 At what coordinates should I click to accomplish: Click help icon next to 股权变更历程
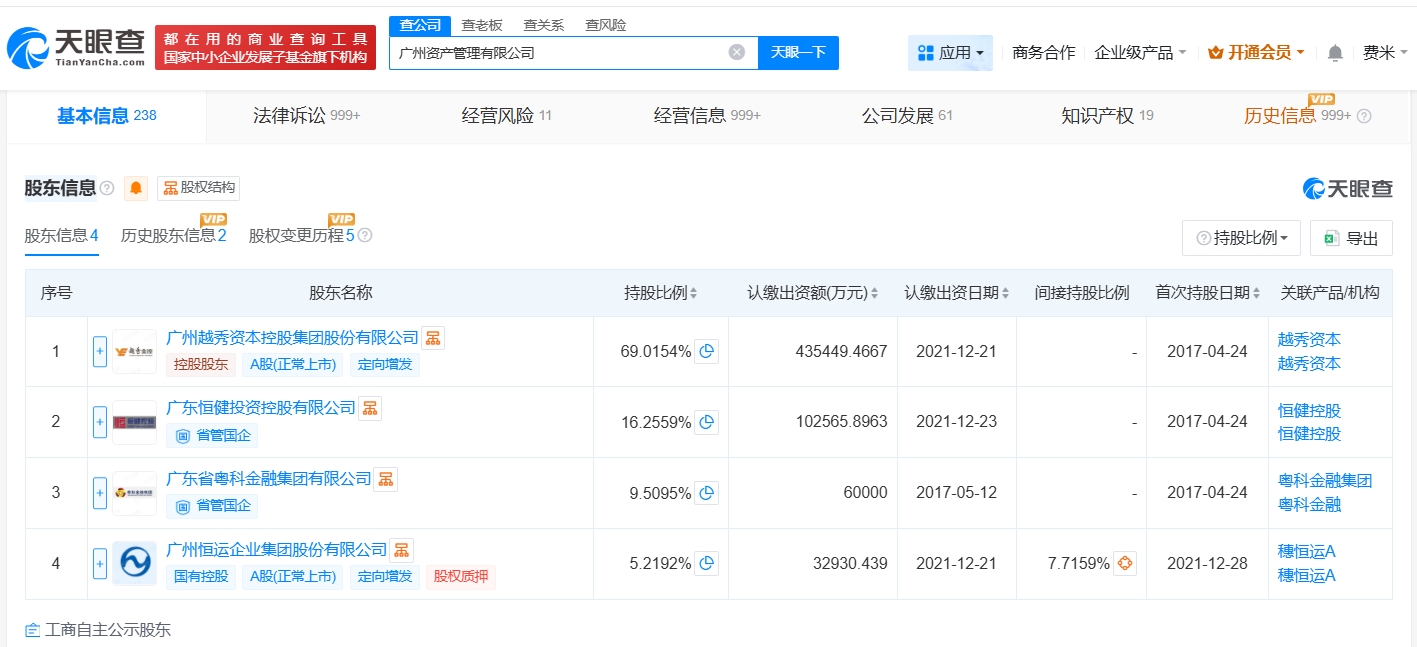coord(365,236)
